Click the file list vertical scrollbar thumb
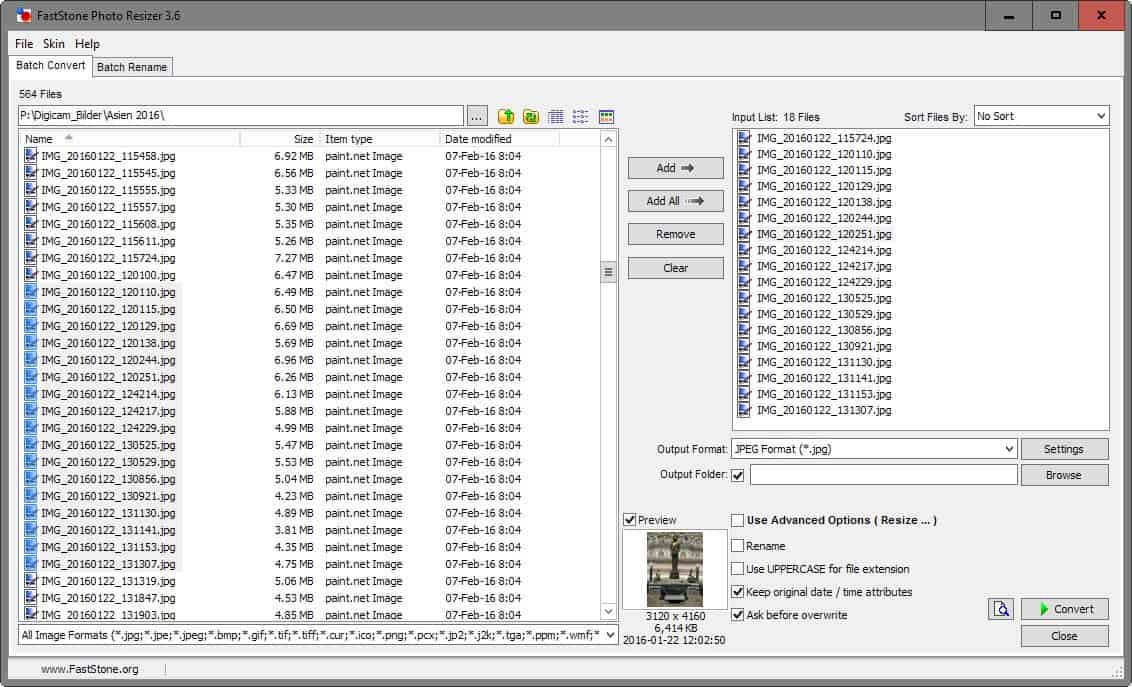This screenshot has width=1132, height=687. point(608,272)
